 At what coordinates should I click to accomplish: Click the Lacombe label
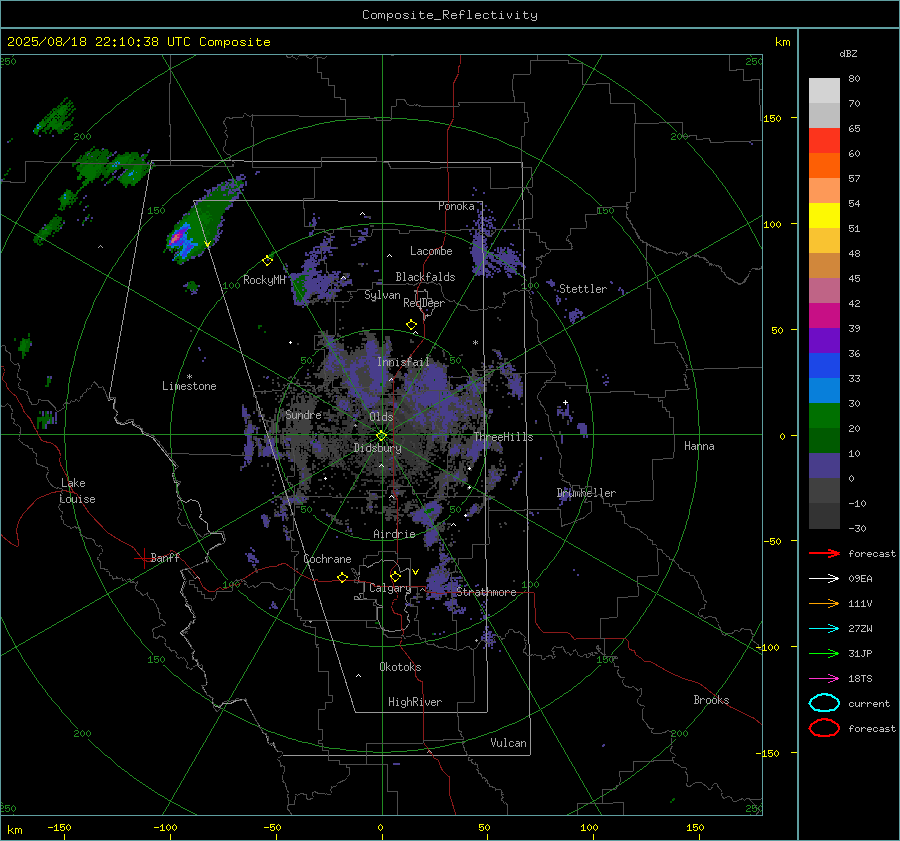431,251
